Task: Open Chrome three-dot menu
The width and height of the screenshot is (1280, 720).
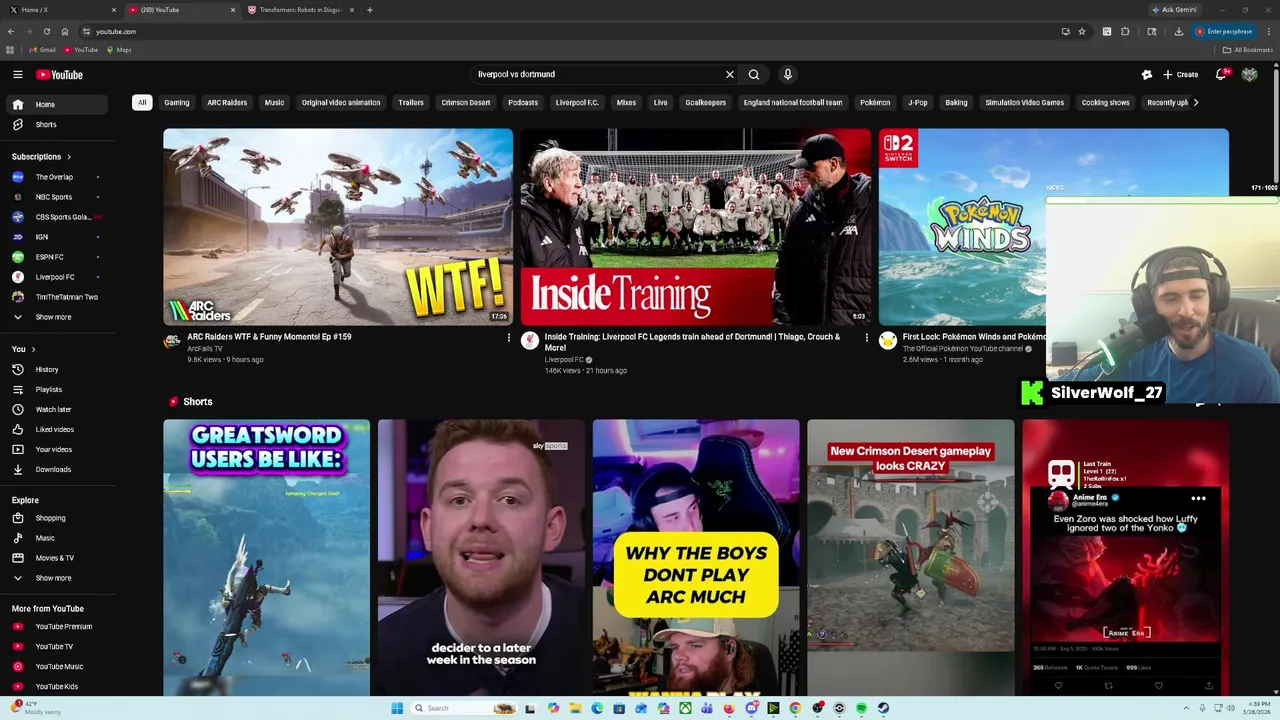Action: (x=1268, y=31)
